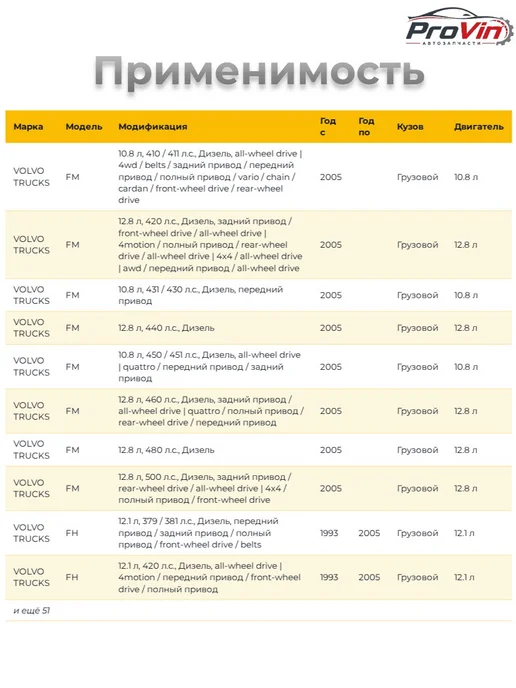Image resolution: width=516 pixels, height=688 pixels.
Task: Click the Кузов column header
Action: (410, 127)
